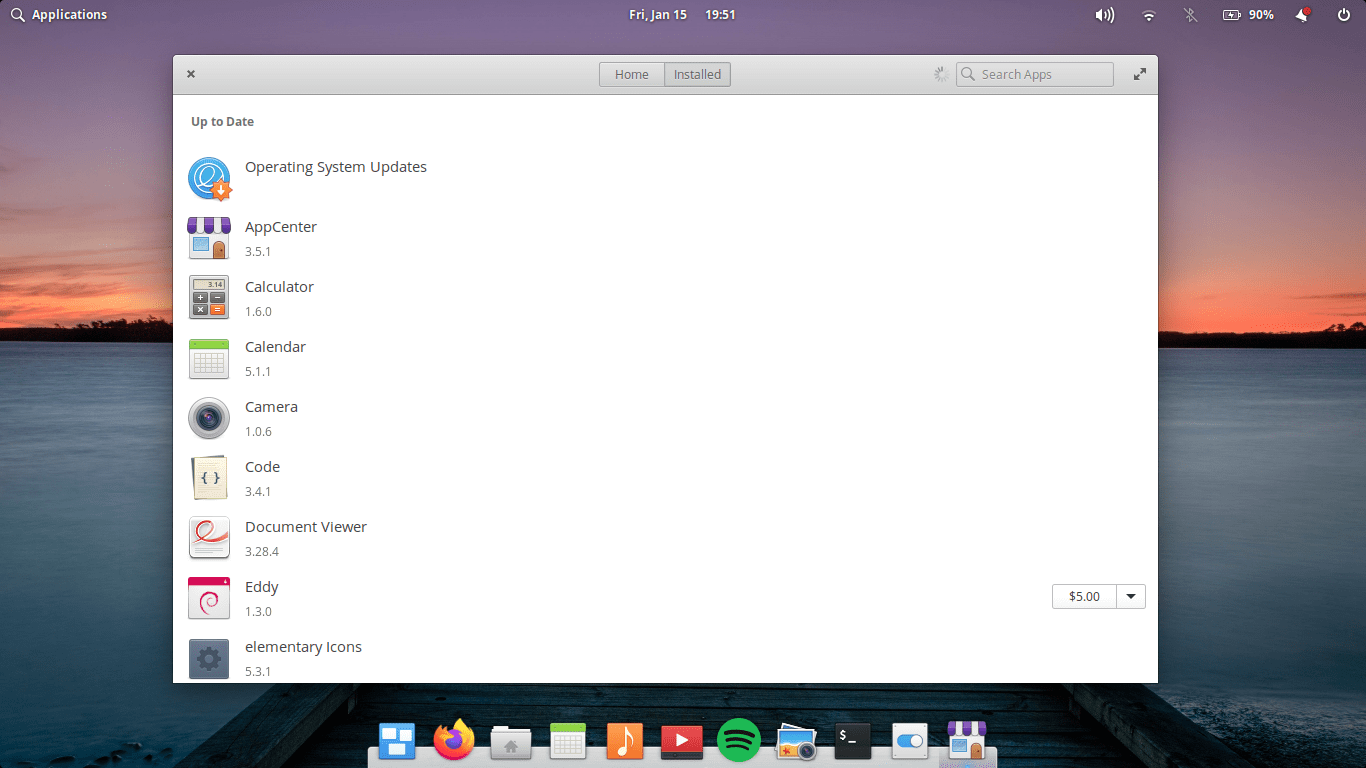Click the Code app name text
This screenshot has width=1366, height=768.
[x=262, y=467]
